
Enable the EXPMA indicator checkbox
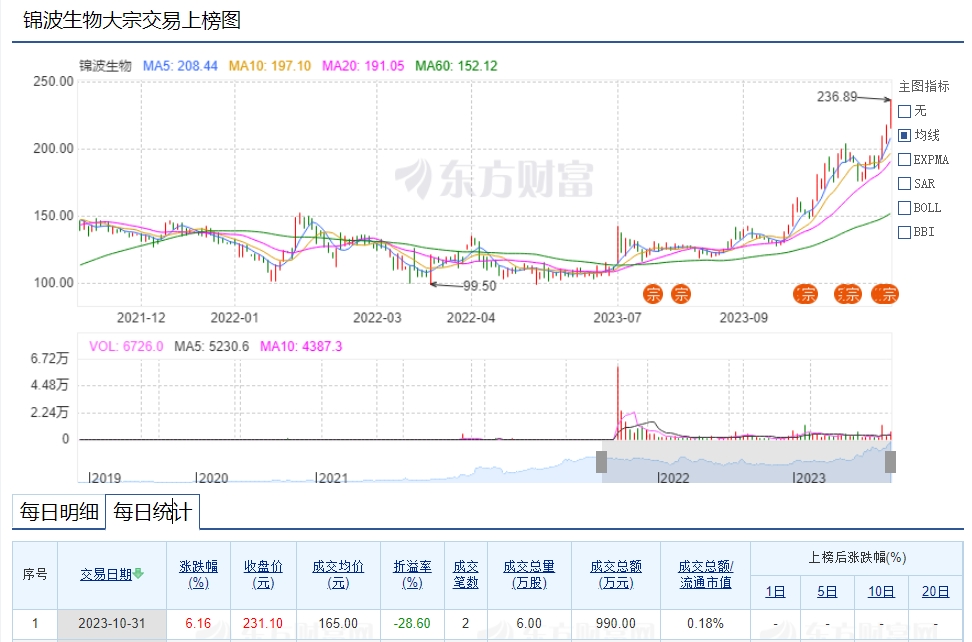pos(905,159)
